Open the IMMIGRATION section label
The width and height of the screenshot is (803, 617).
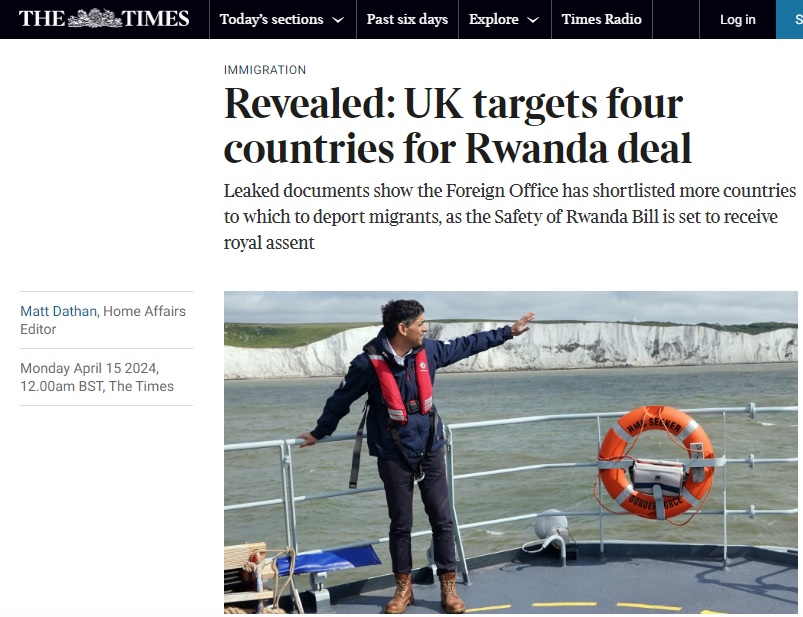pos(265,70)
